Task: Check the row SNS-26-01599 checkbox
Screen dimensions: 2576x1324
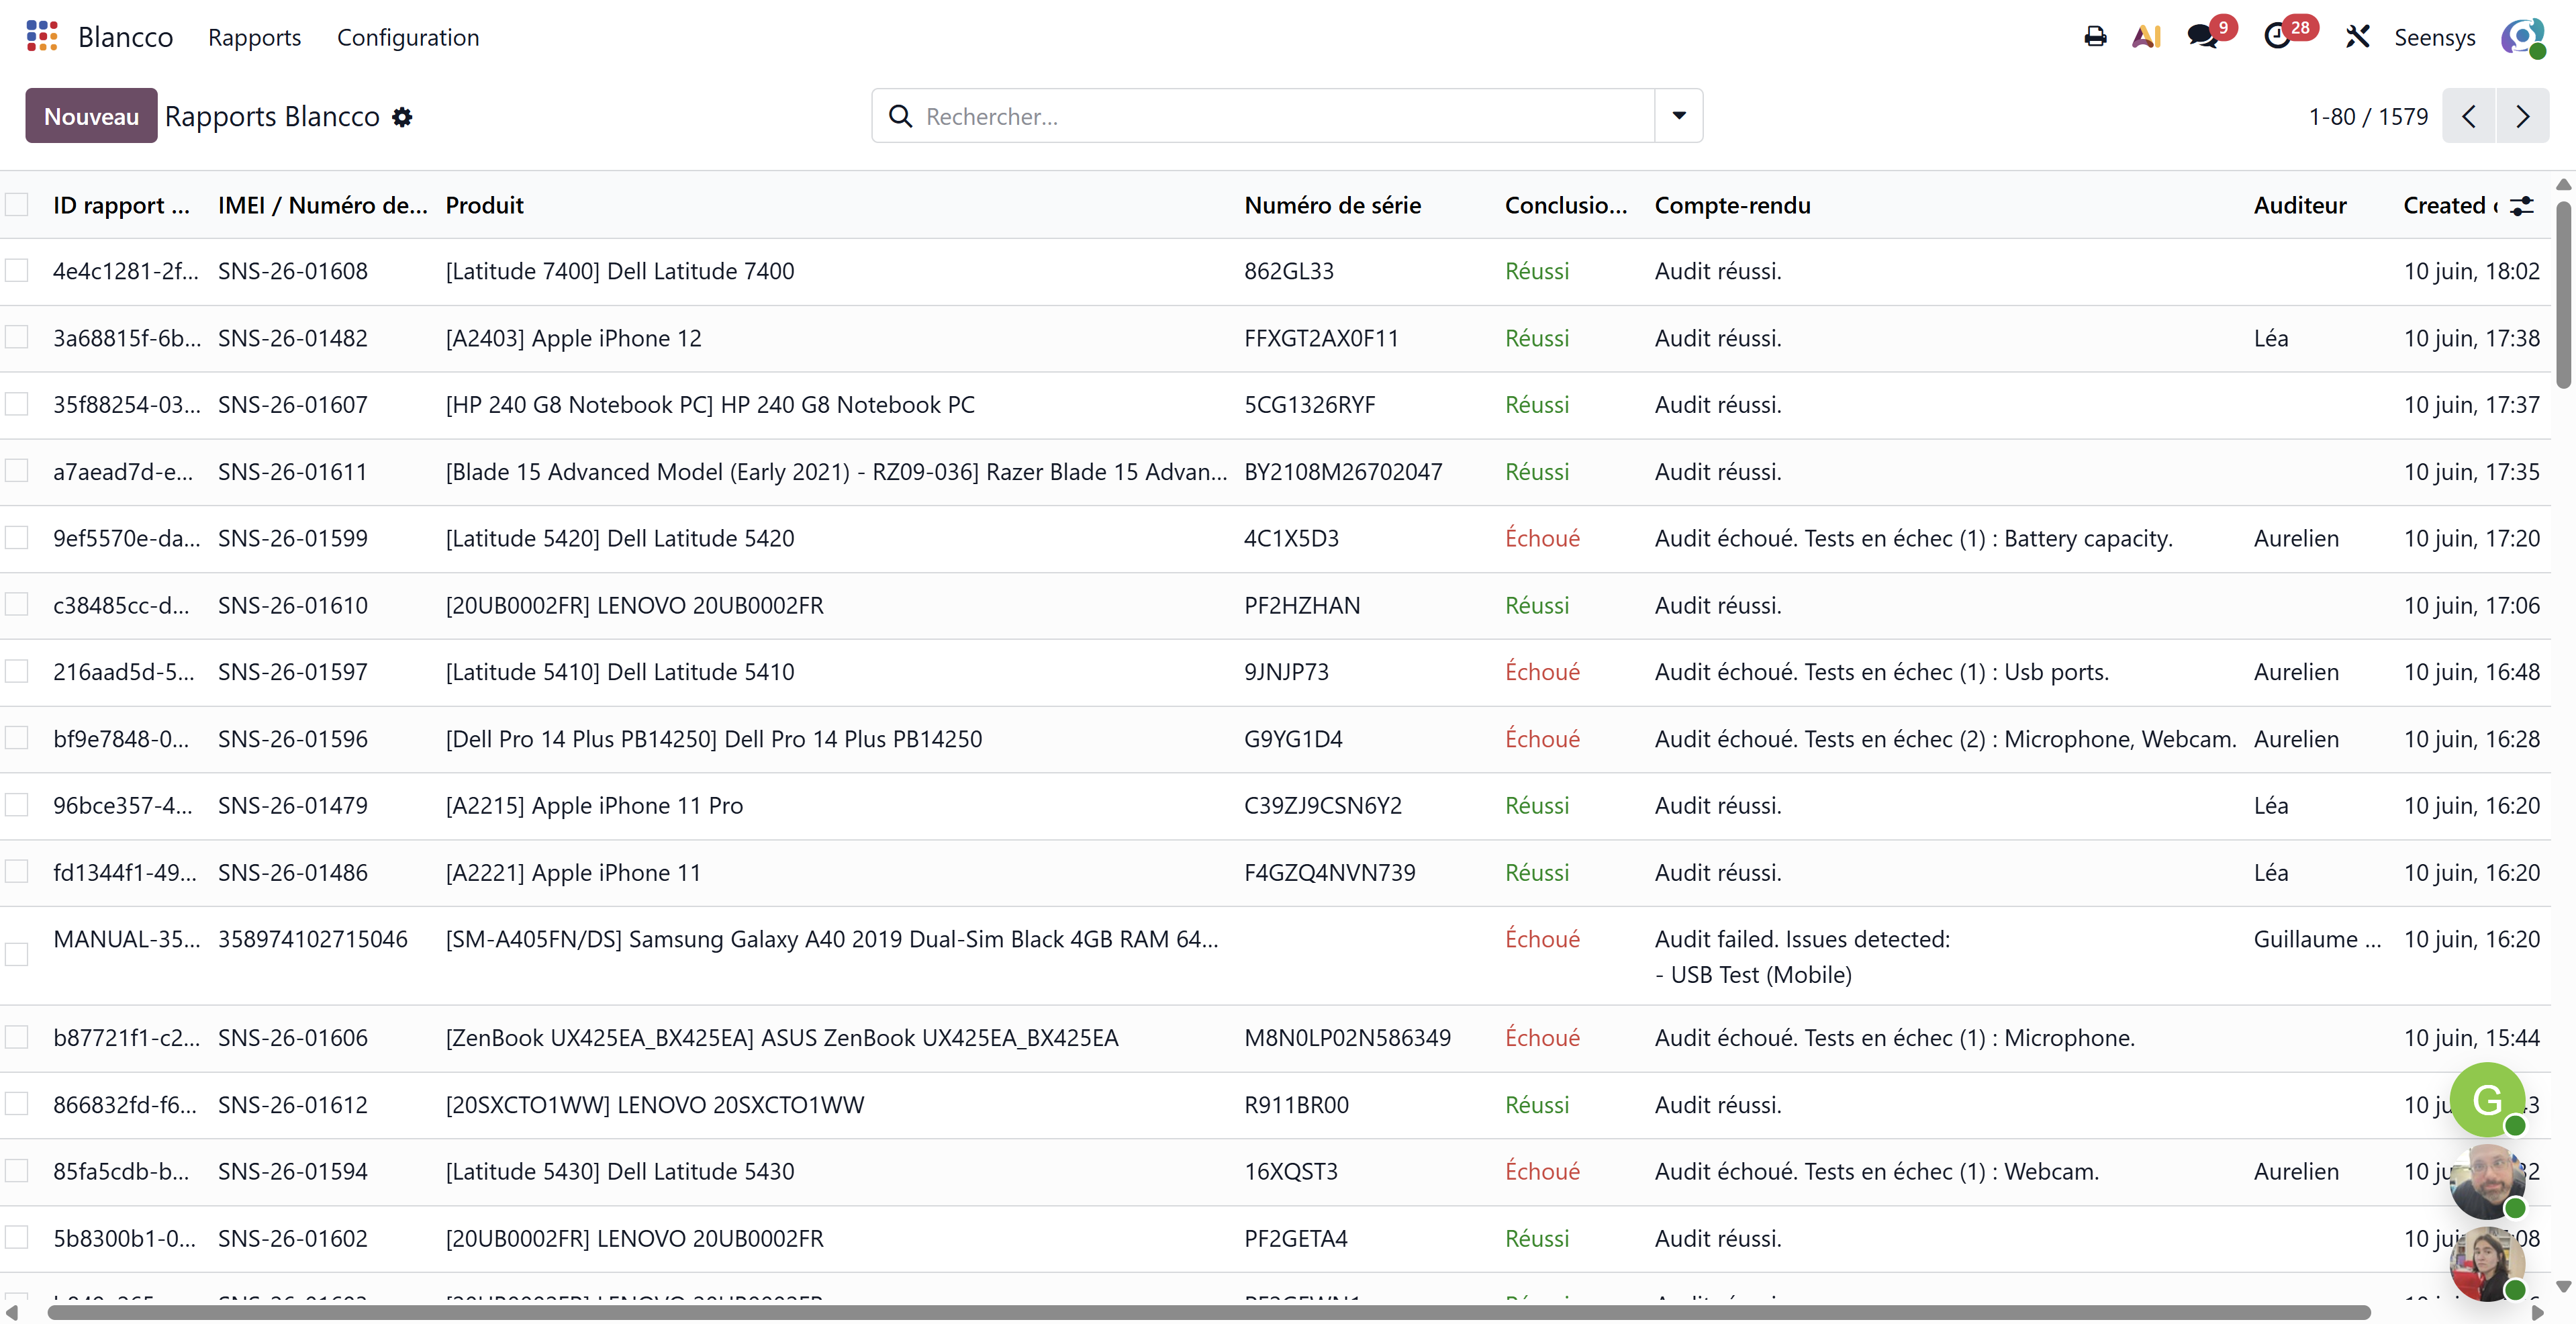Action: (x=17, y=538)
